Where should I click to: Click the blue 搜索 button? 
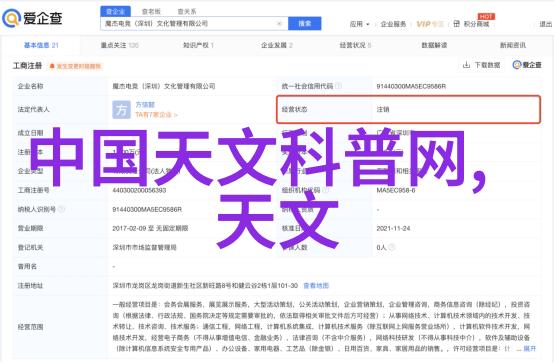pos(305,24)
